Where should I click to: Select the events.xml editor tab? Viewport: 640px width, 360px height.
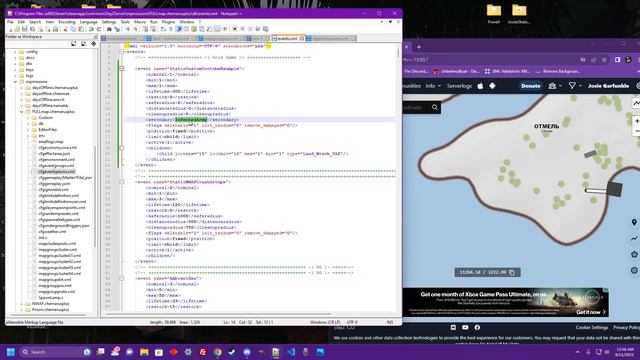coord(287,38)
